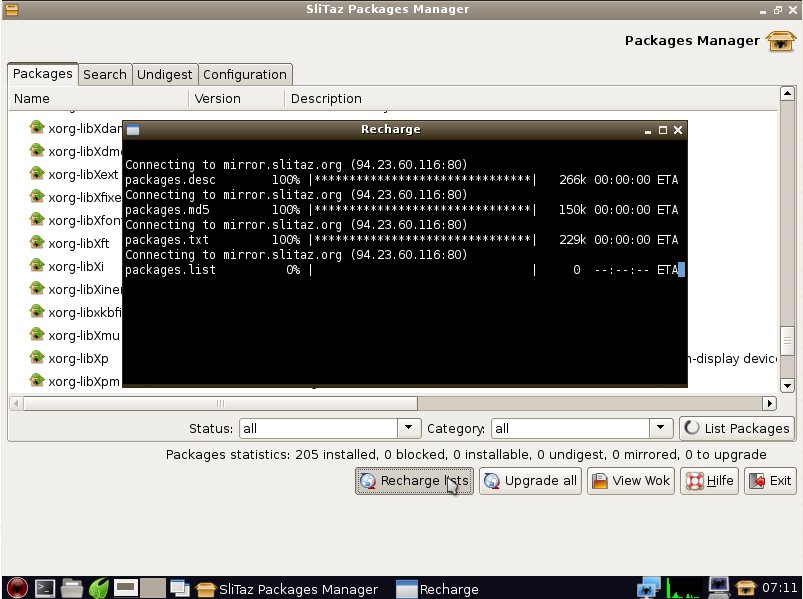Switch to the second desktop pager
This screenshot has width=803, height=599.
pos(153,588)
